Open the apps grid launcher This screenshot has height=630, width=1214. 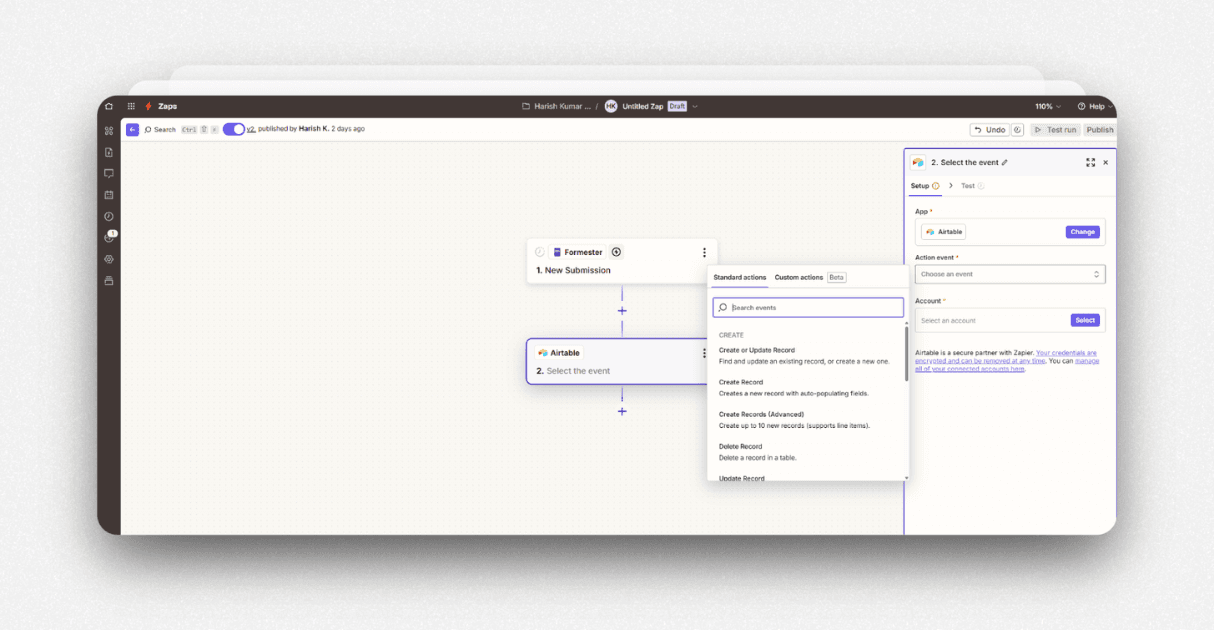(x=131, y=106)
